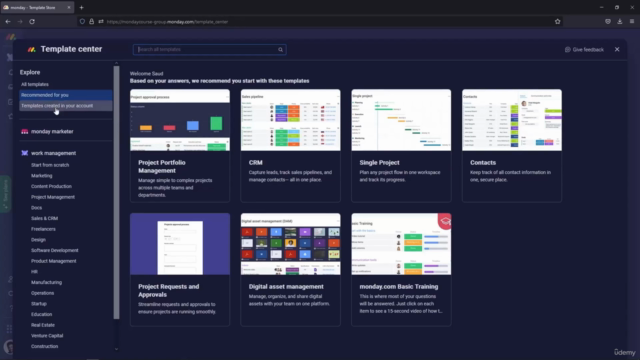Open the work management category
Viewport: 640px width, 360px height.
(53, 153)
